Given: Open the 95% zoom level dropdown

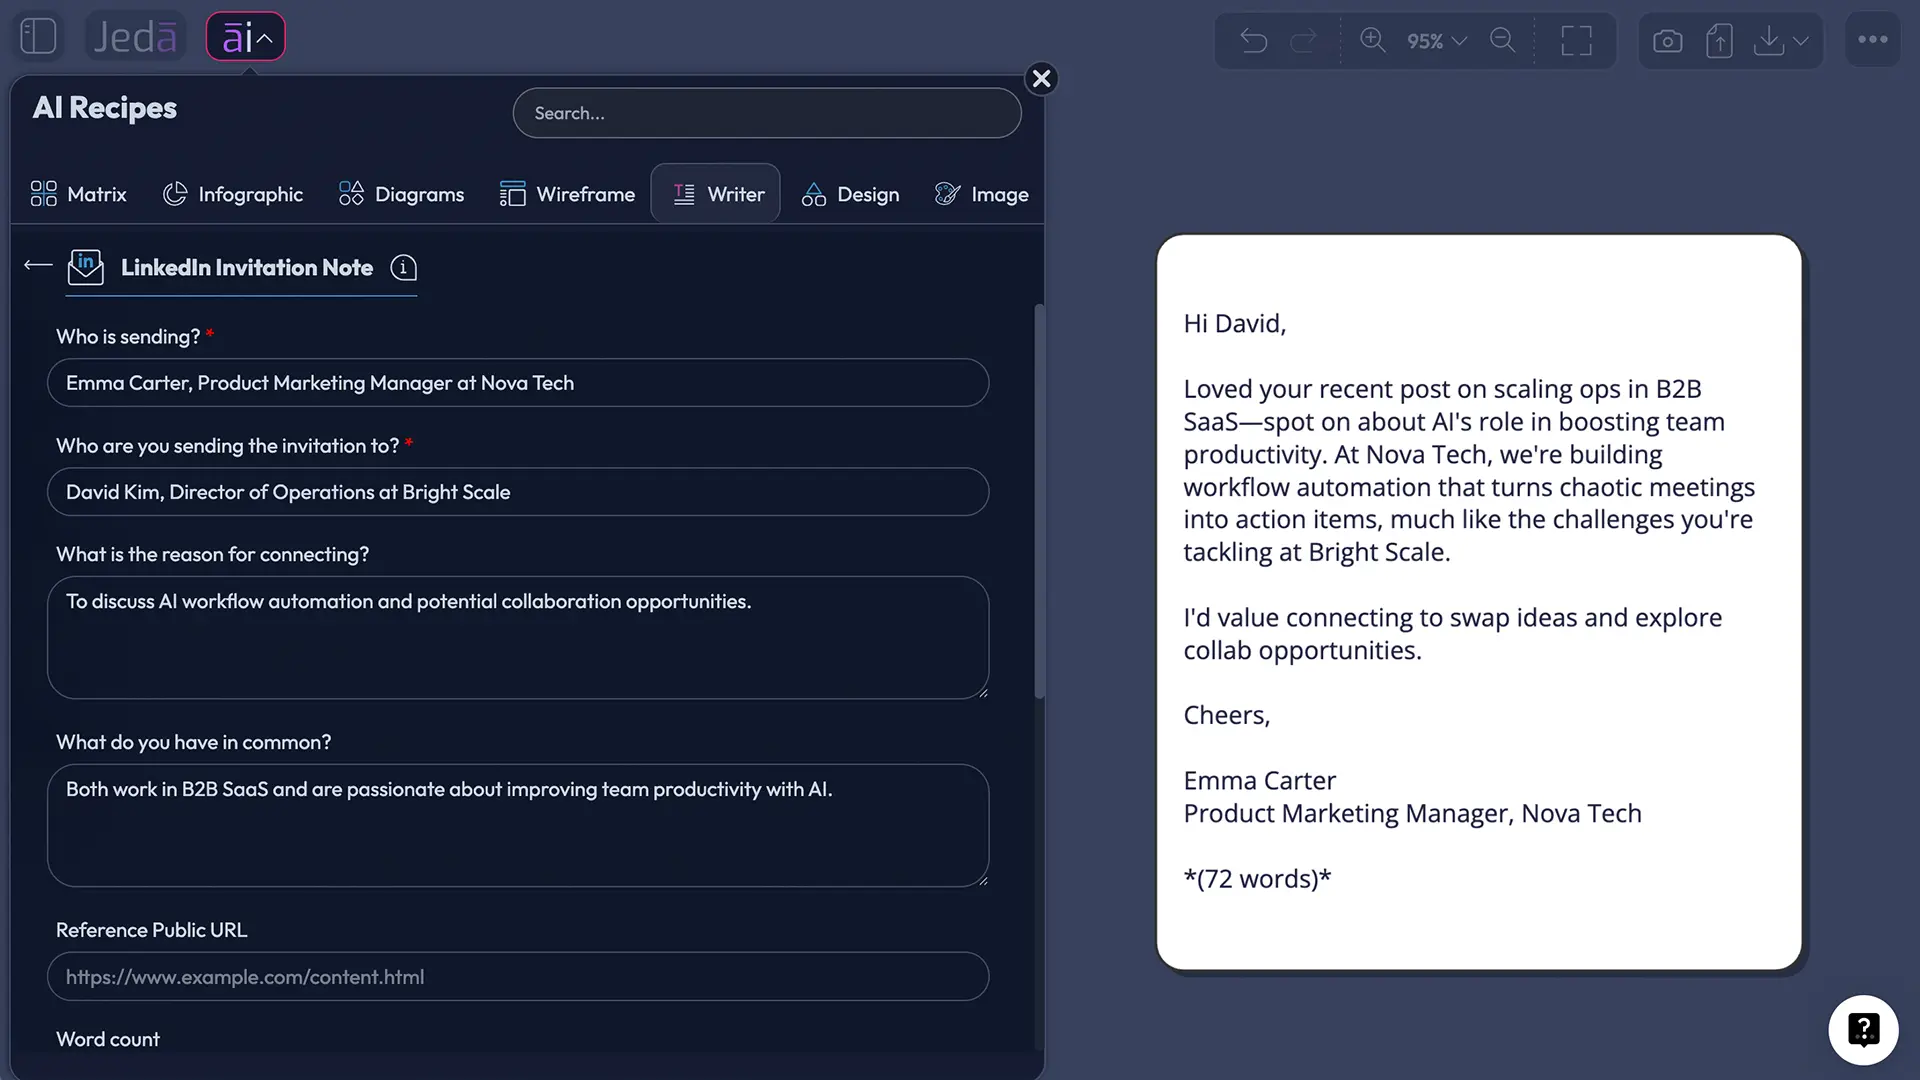Looking at the screenshot, I should coord(1437,41).
